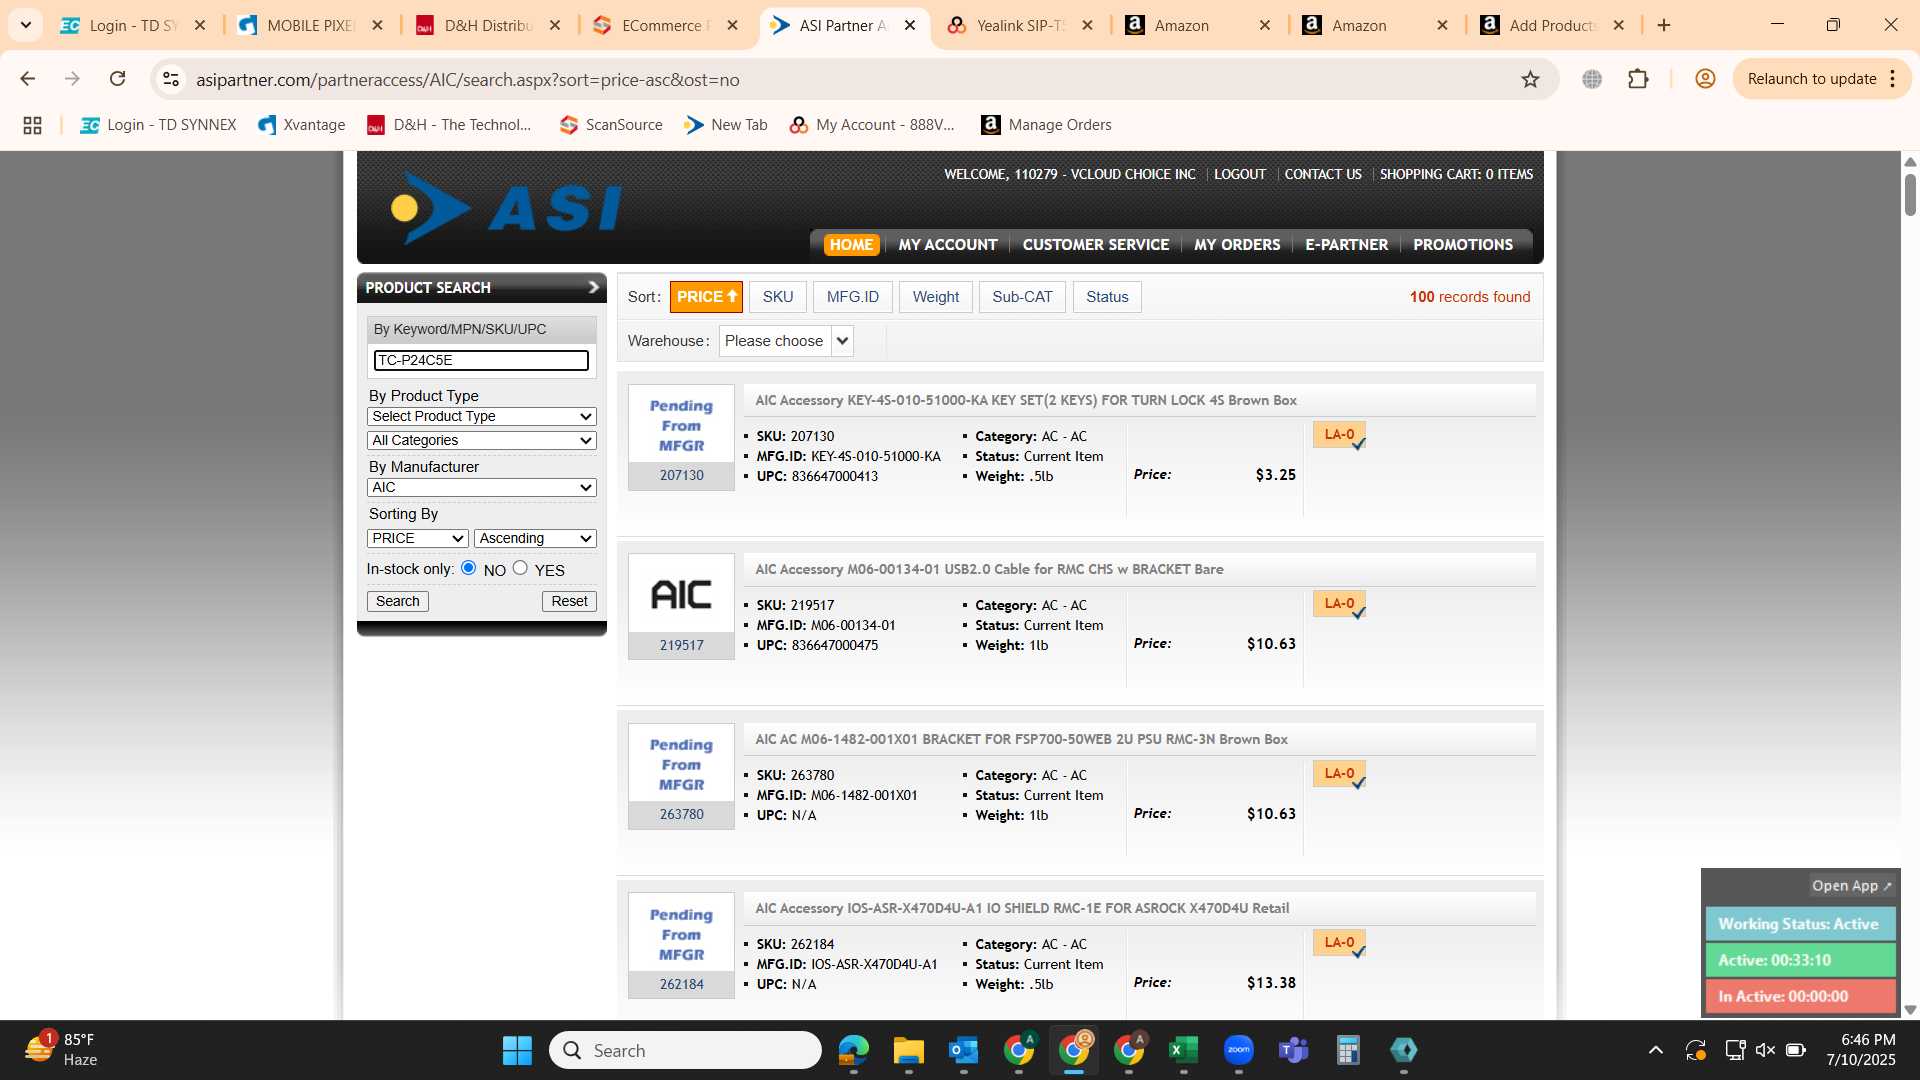The image size is (1920, 1080).
Task: Open All Categories dropdown
Action: point(482,440)
